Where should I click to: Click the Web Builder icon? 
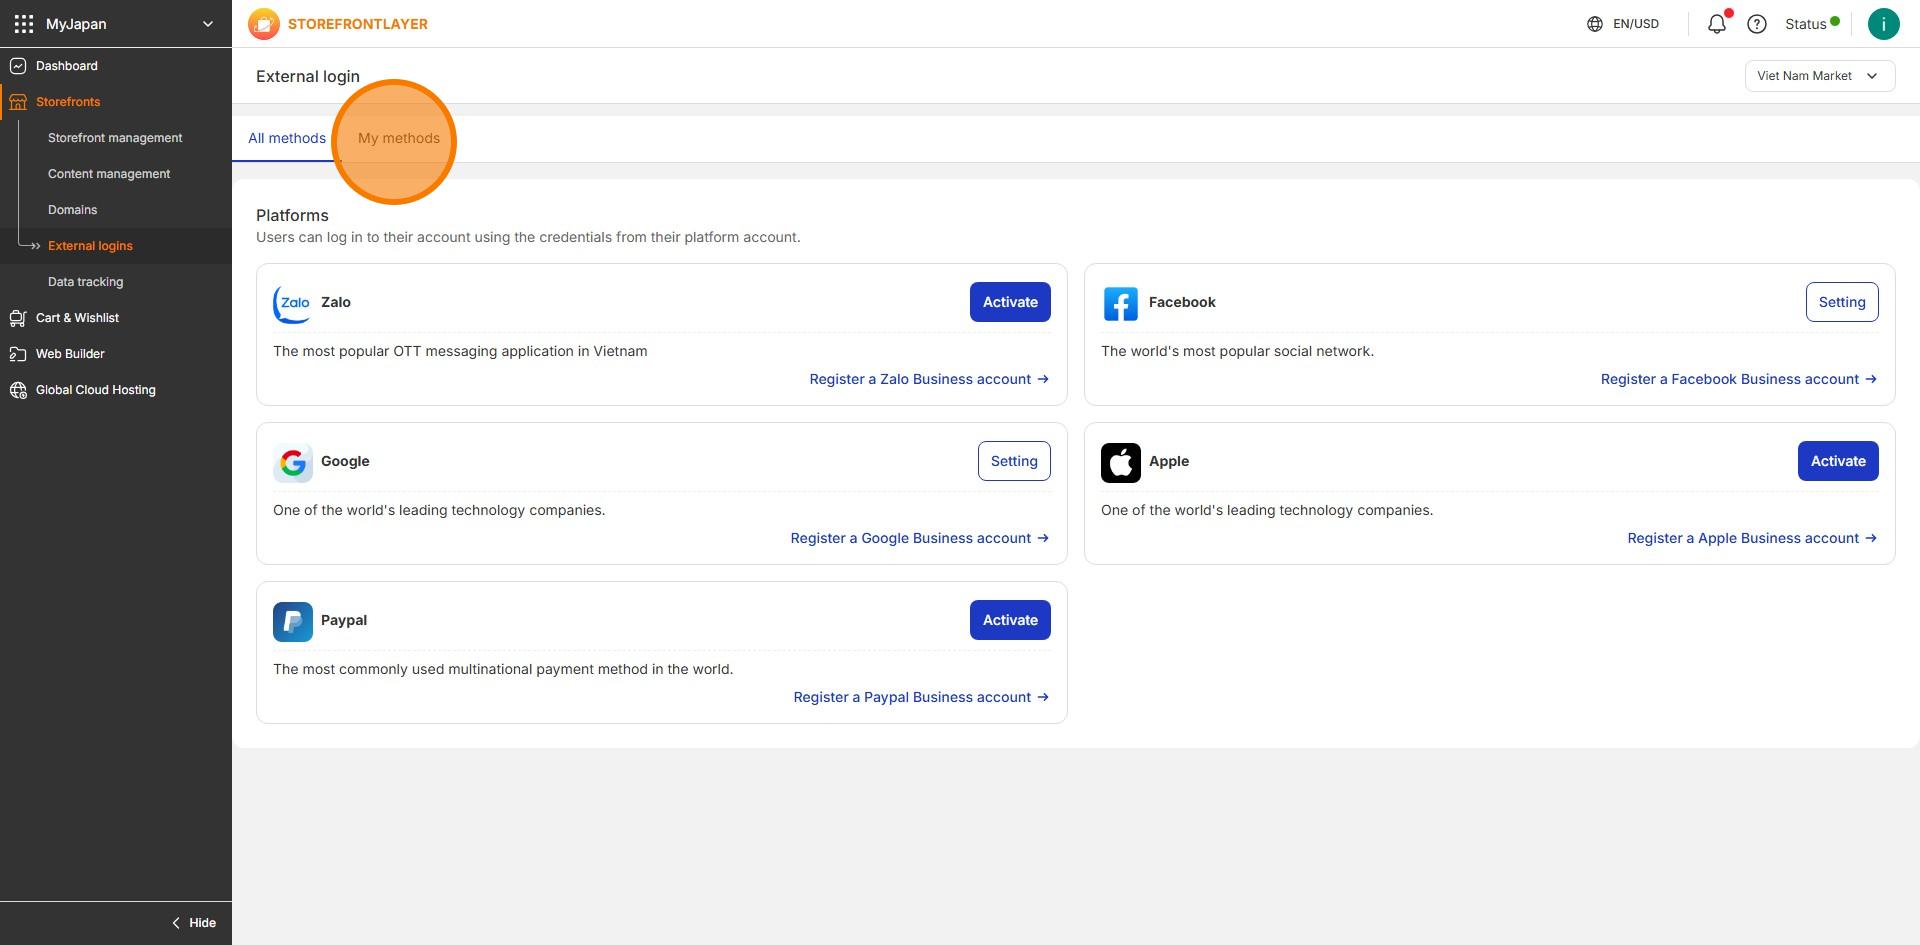[18, 354]
